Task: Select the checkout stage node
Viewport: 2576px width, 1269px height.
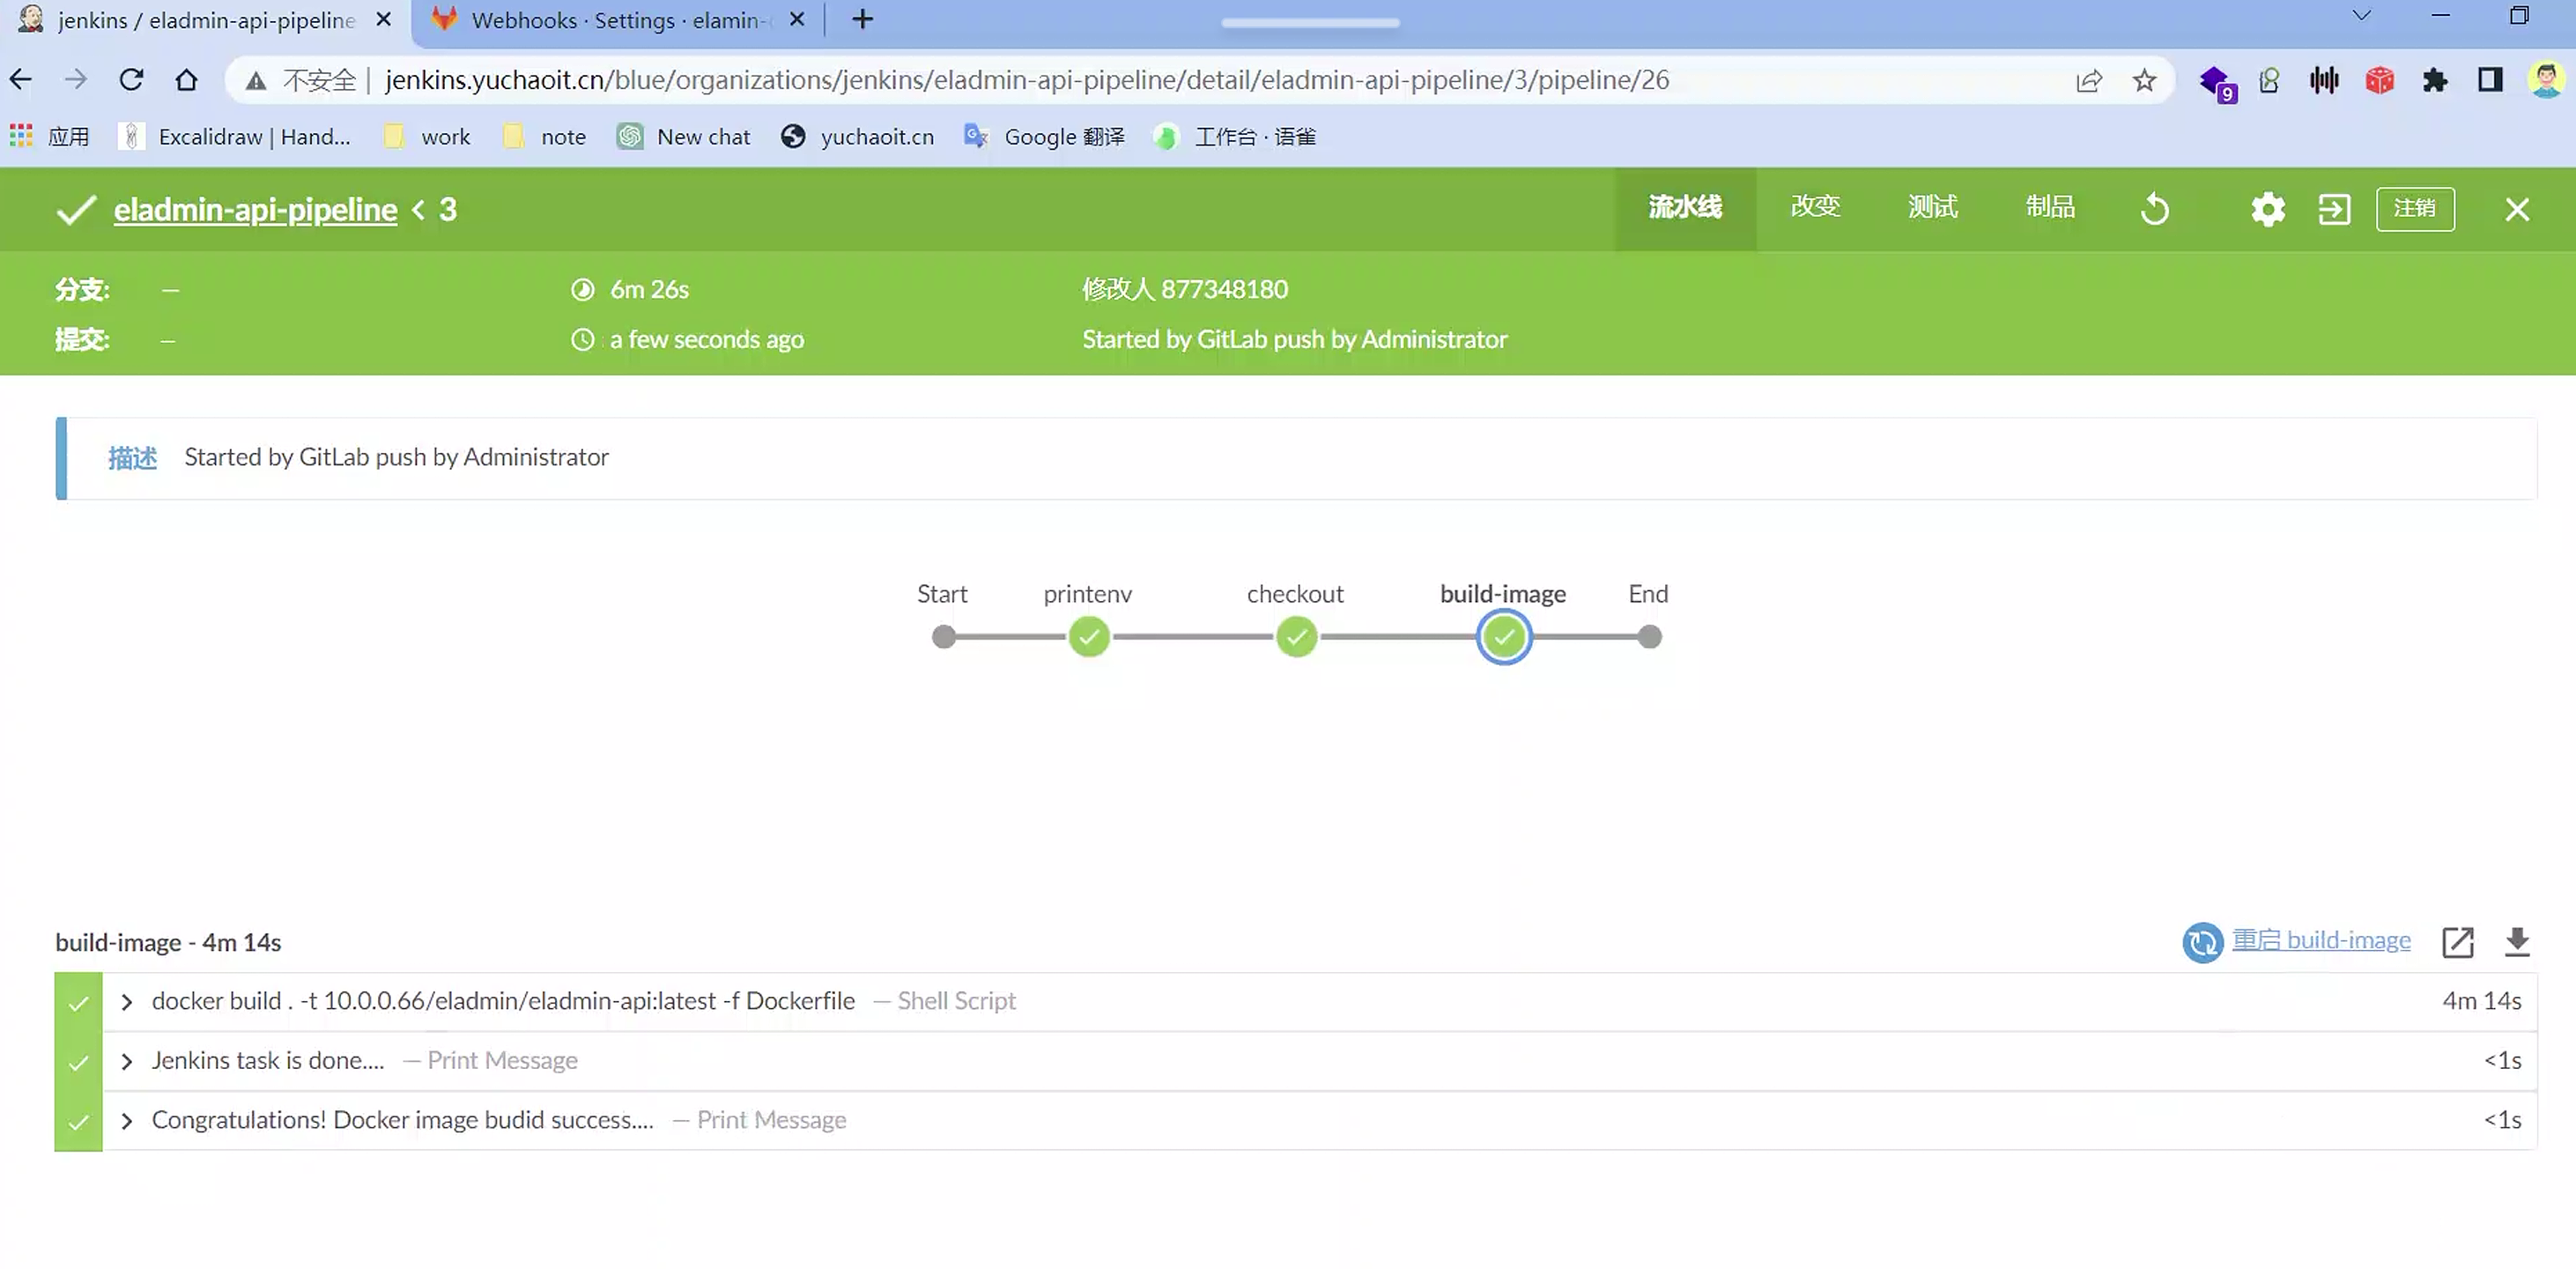Action: pyautogui.click(x=1296, y=637)
